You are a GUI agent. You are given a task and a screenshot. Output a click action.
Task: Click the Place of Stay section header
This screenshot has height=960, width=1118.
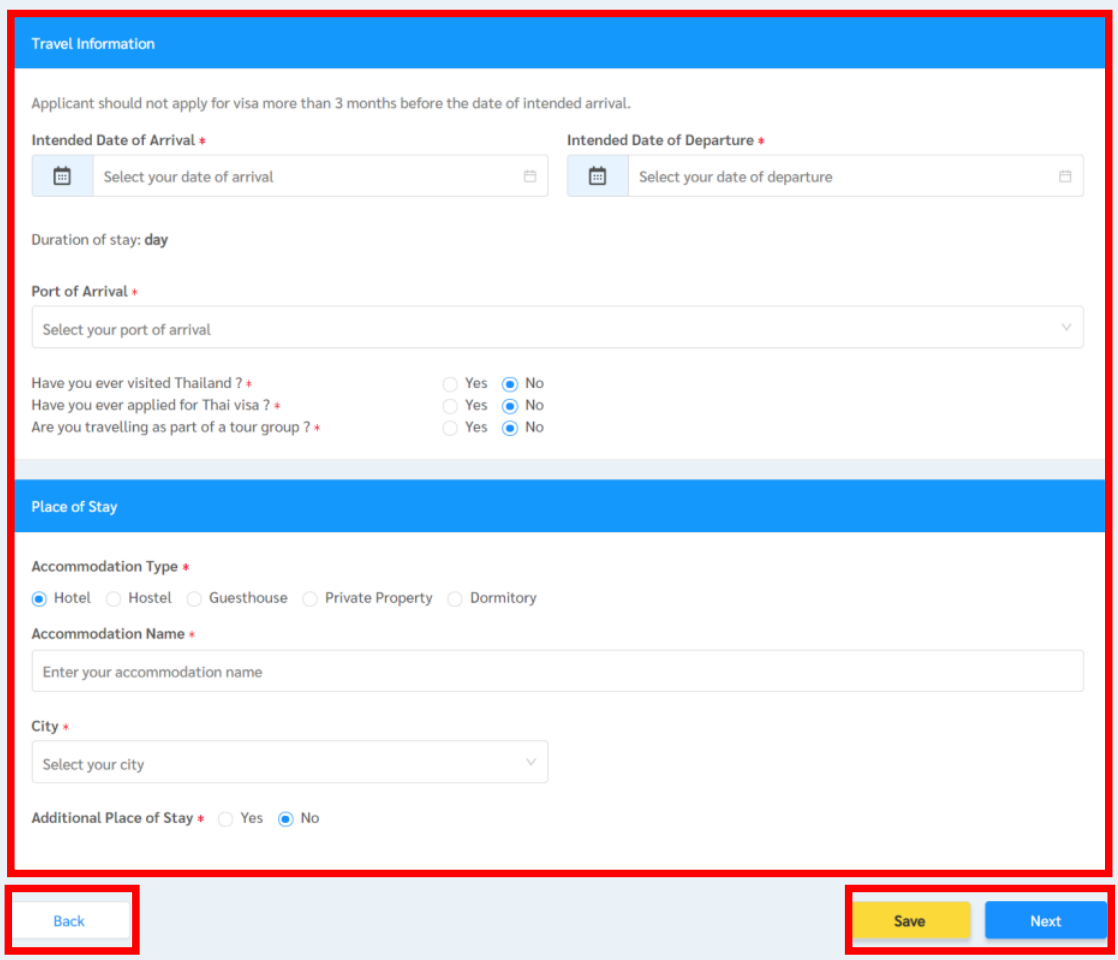click(x=560, y=506)
